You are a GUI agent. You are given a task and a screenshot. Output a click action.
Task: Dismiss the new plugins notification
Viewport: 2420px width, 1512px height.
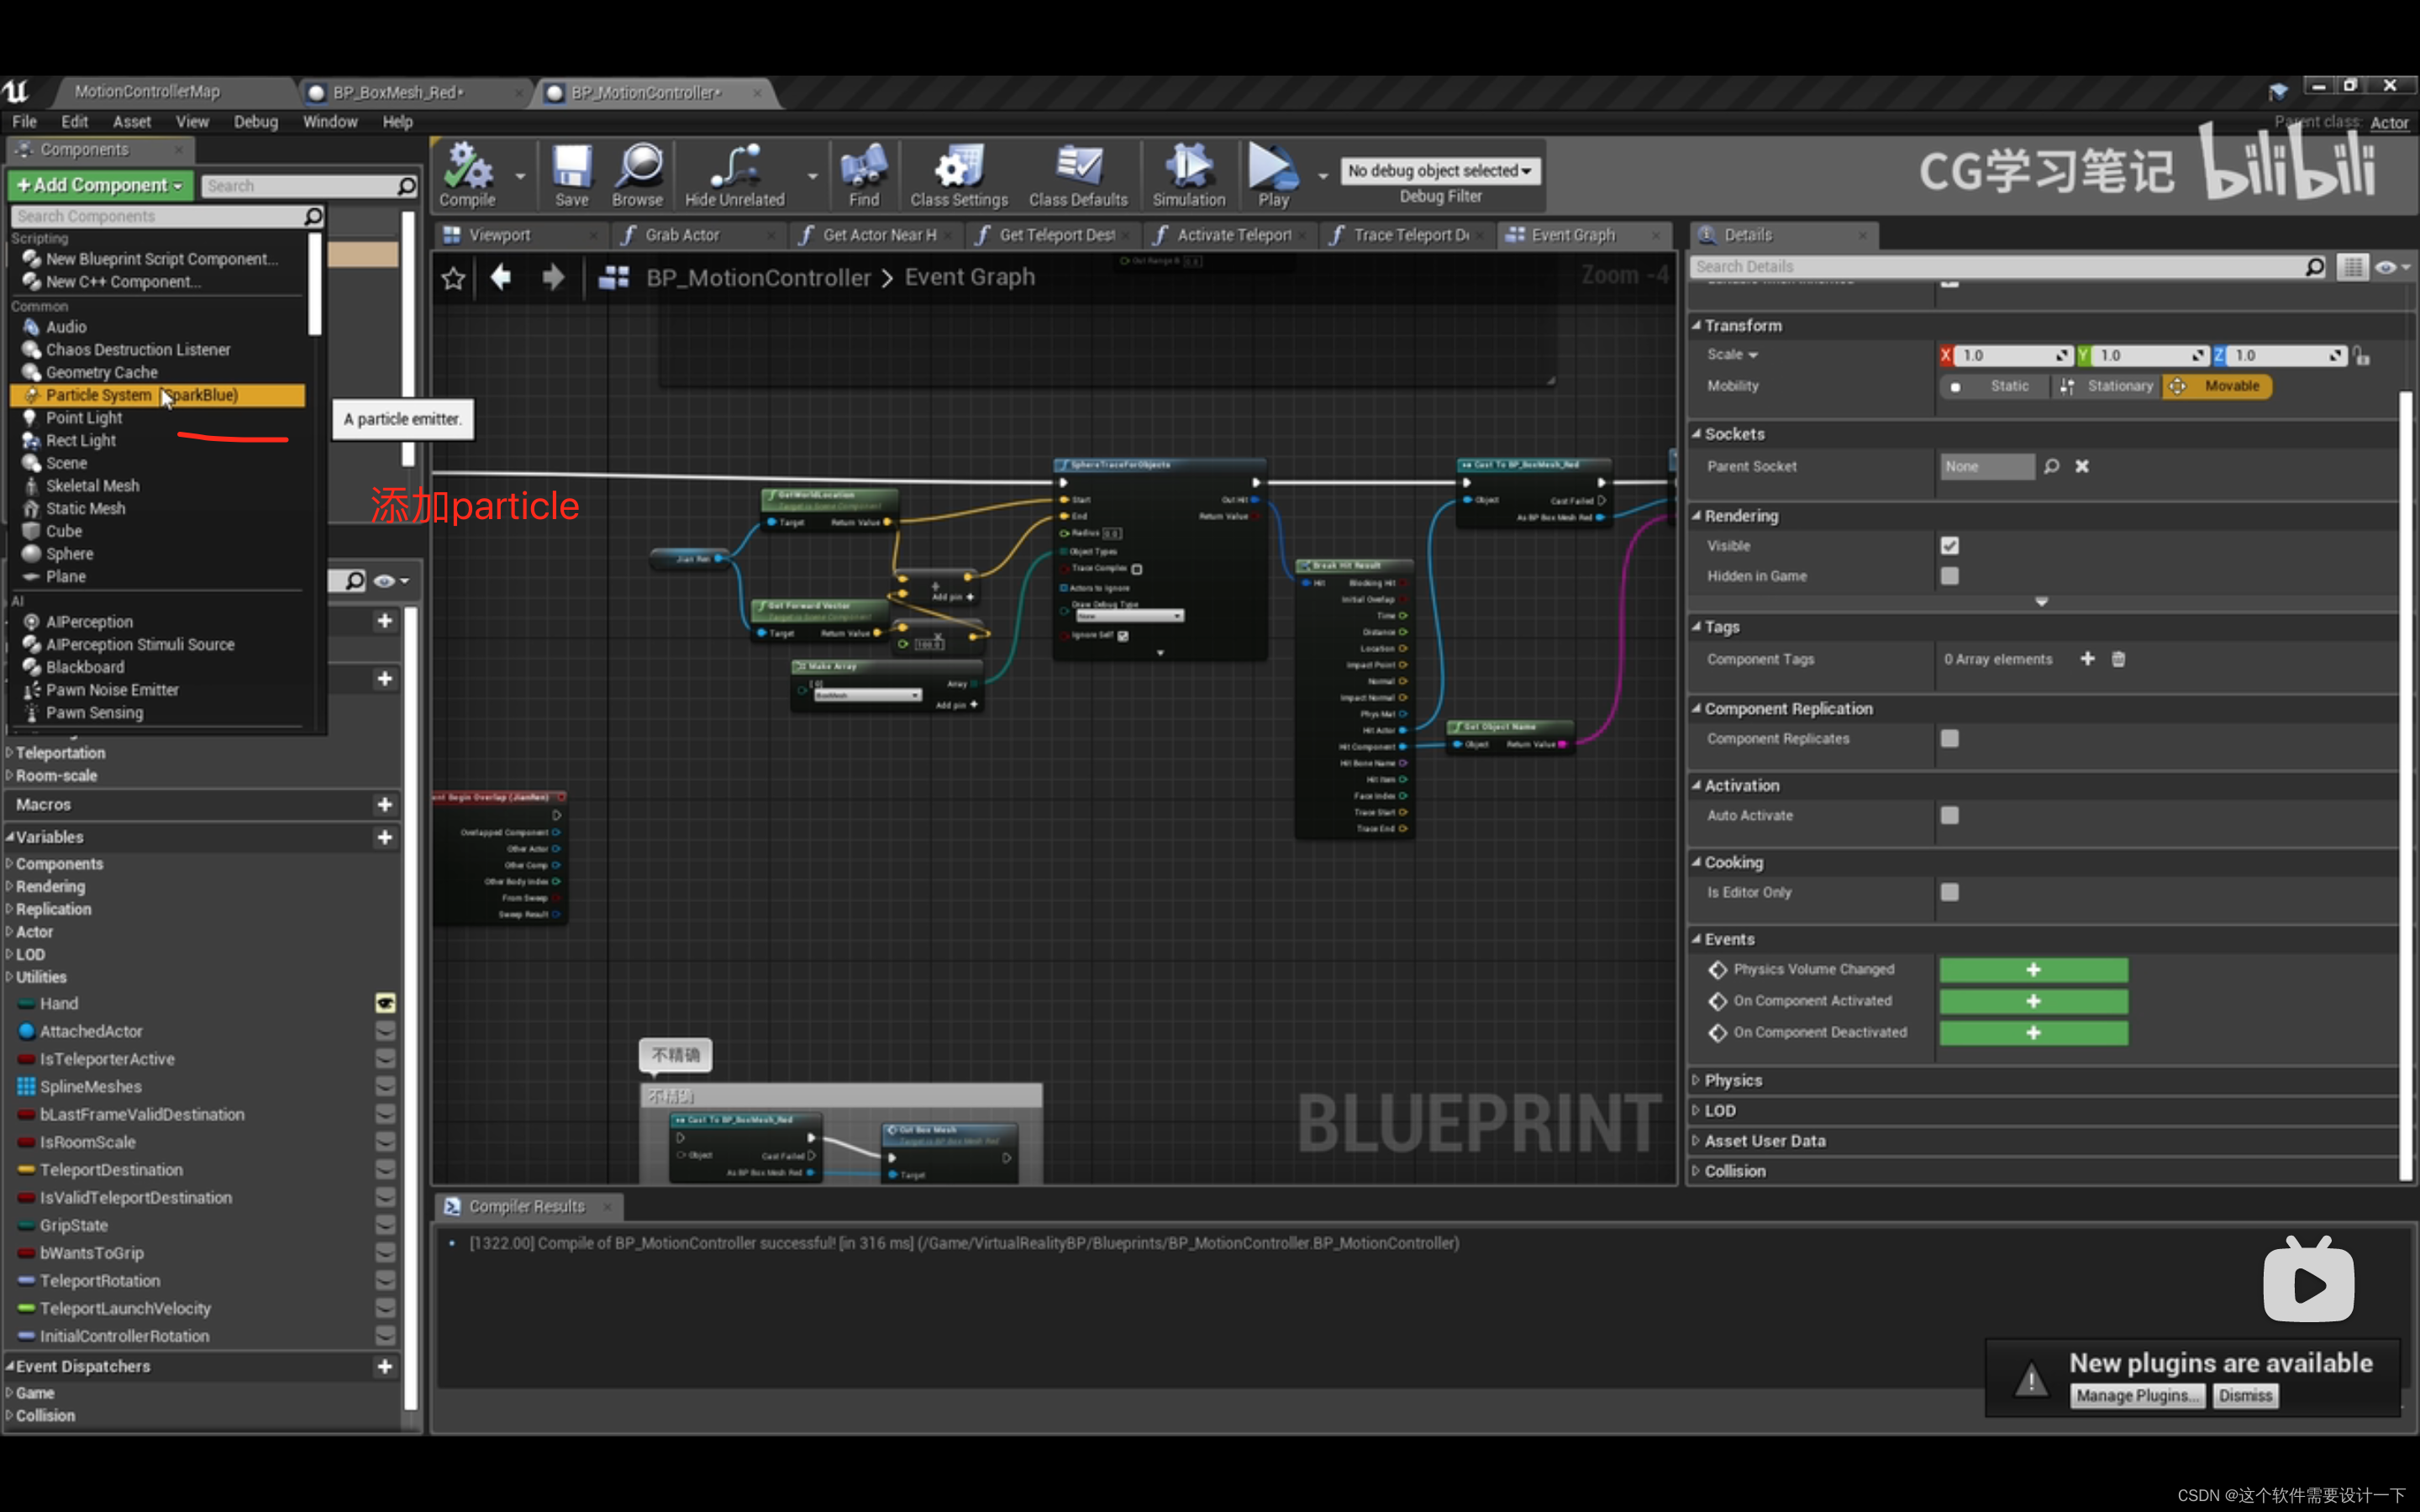(2245, 1396)
